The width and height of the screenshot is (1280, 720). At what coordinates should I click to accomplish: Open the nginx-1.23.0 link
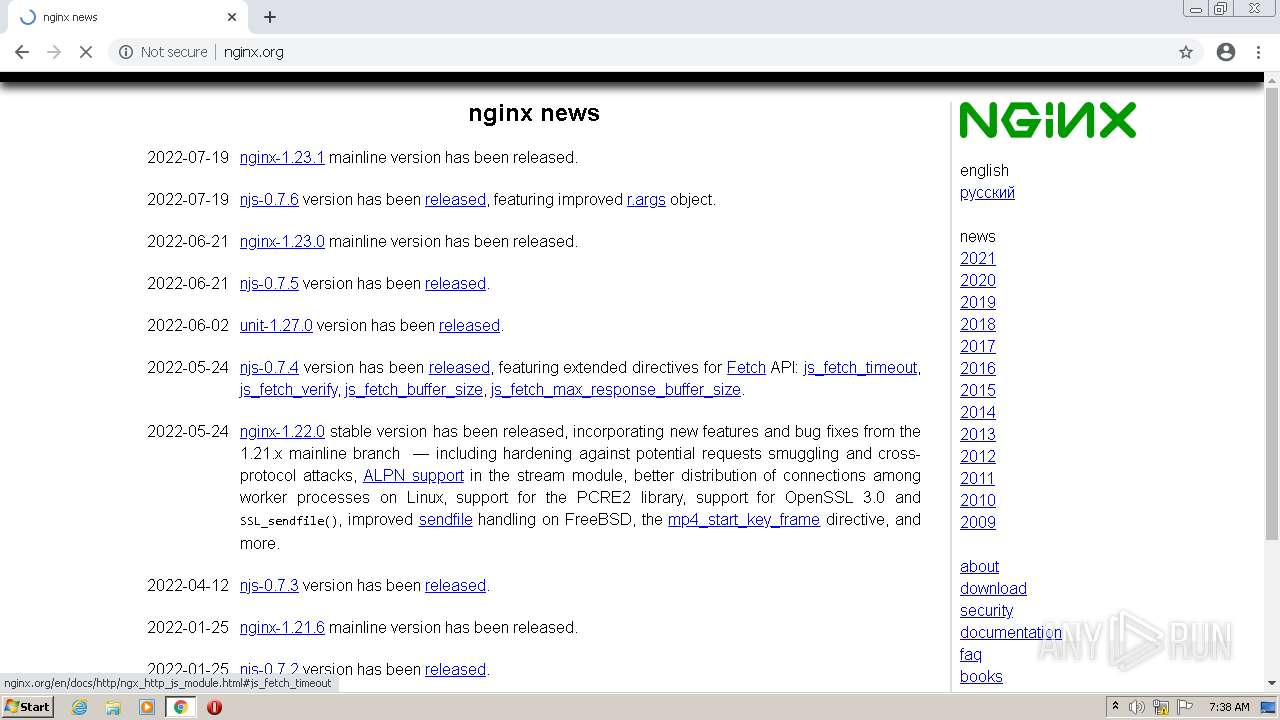(282, 241)
